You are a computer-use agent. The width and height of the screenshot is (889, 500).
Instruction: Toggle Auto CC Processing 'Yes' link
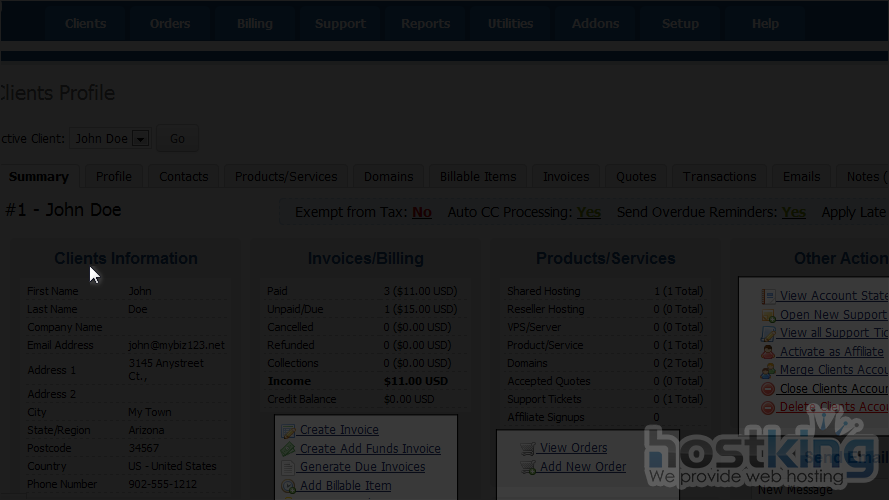[588, 212]
